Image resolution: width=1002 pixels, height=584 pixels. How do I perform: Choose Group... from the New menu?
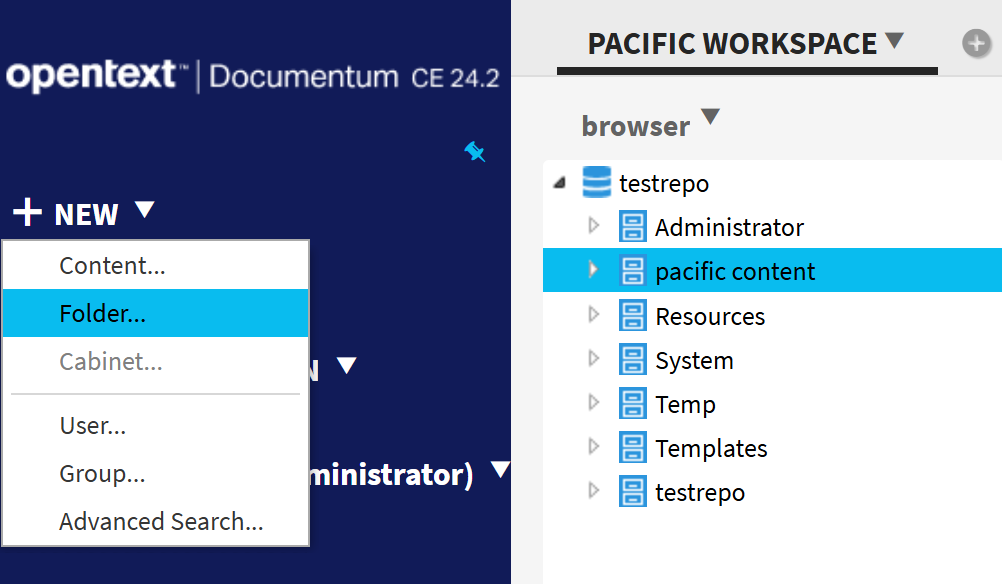156,473
